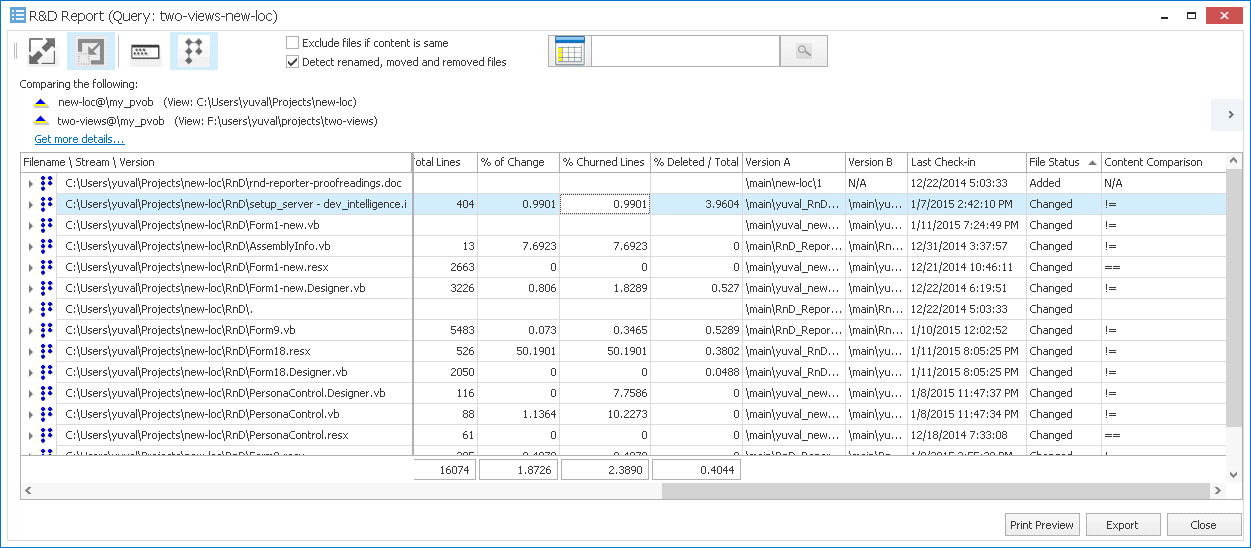
Task: Click the calendar grid icon beside search box
Action: 569,52
